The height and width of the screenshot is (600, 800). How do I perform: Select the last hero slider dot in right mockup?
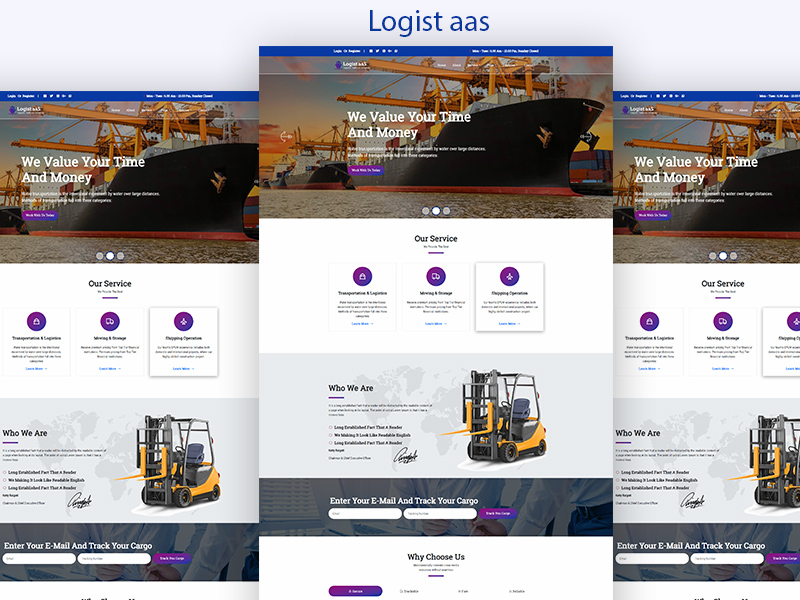point(733,256)
